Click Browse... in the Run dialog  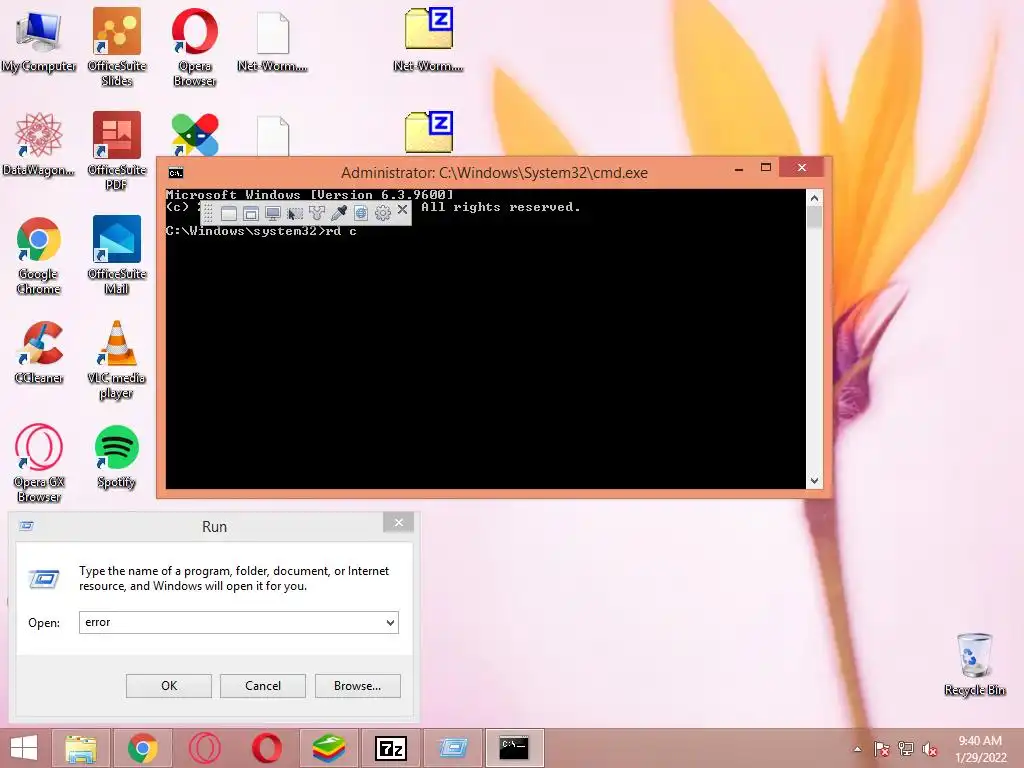[357, 686]
